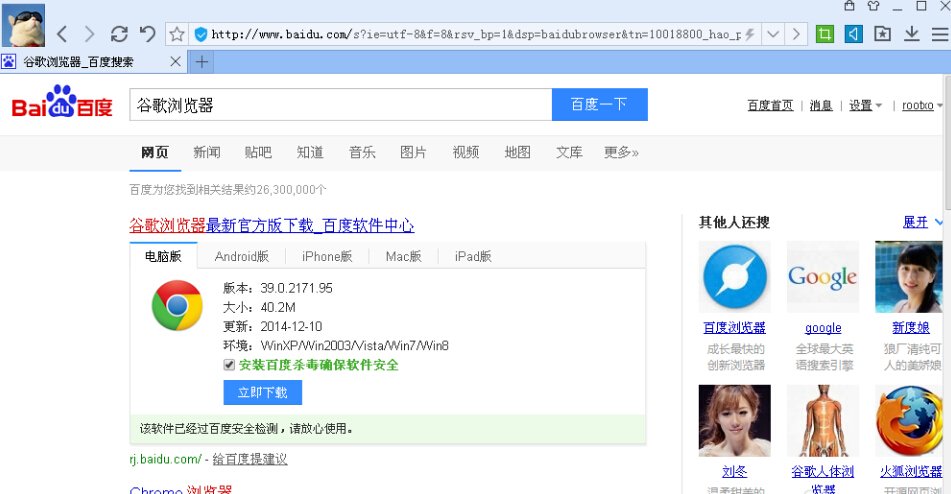This screenshot has height=494, width=951.
Task: Click the Google logo thumbnail
Action: 823,277
